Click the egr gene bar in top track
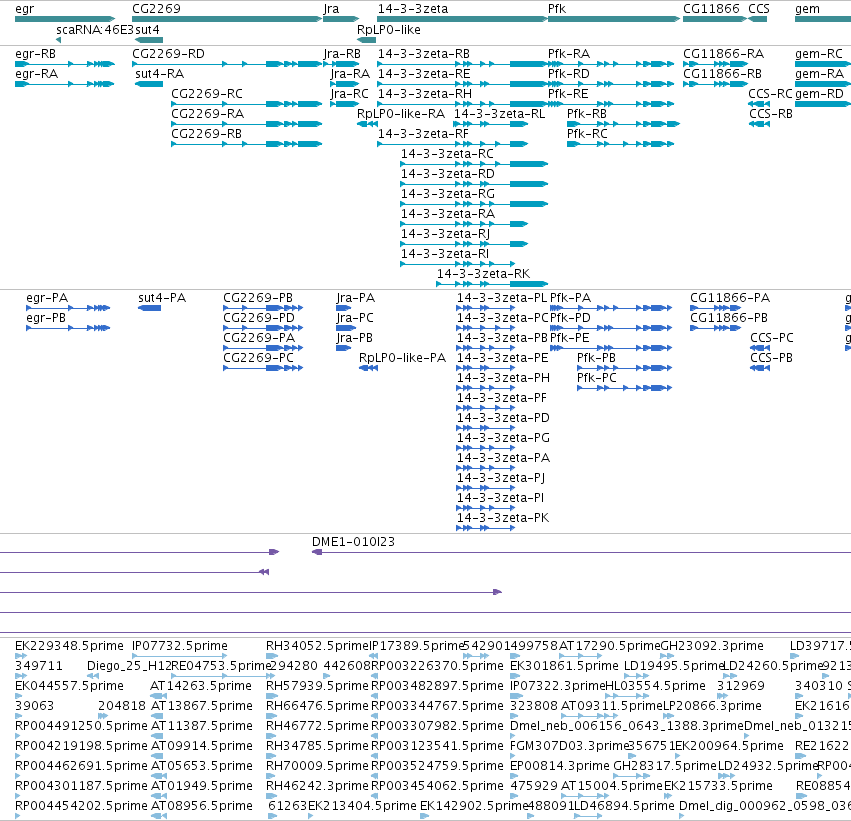The height and width of the screenshot is (821, 851). (65, 19)
